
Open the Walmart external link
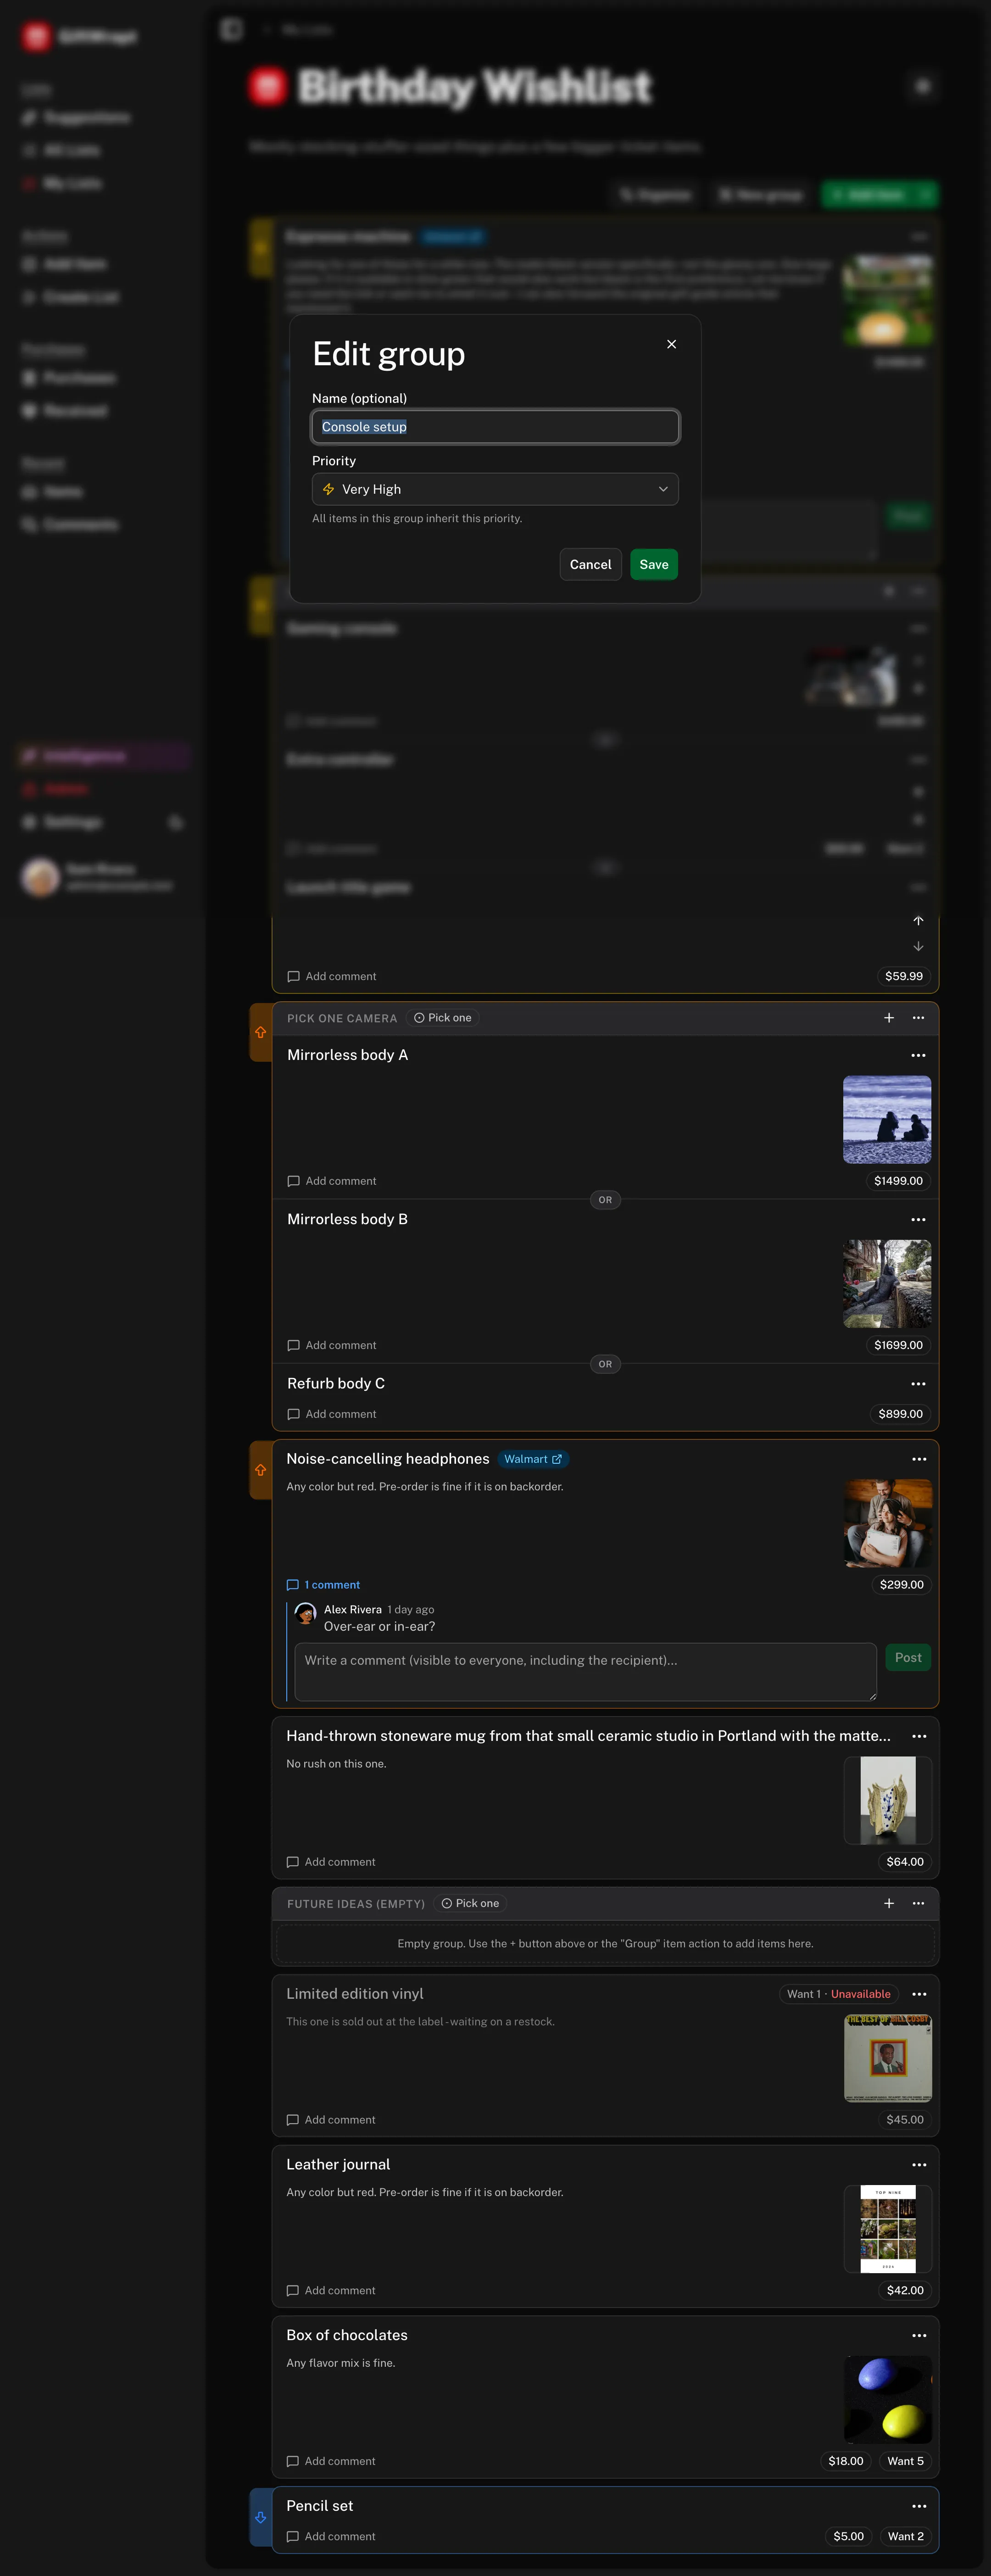533,1459
